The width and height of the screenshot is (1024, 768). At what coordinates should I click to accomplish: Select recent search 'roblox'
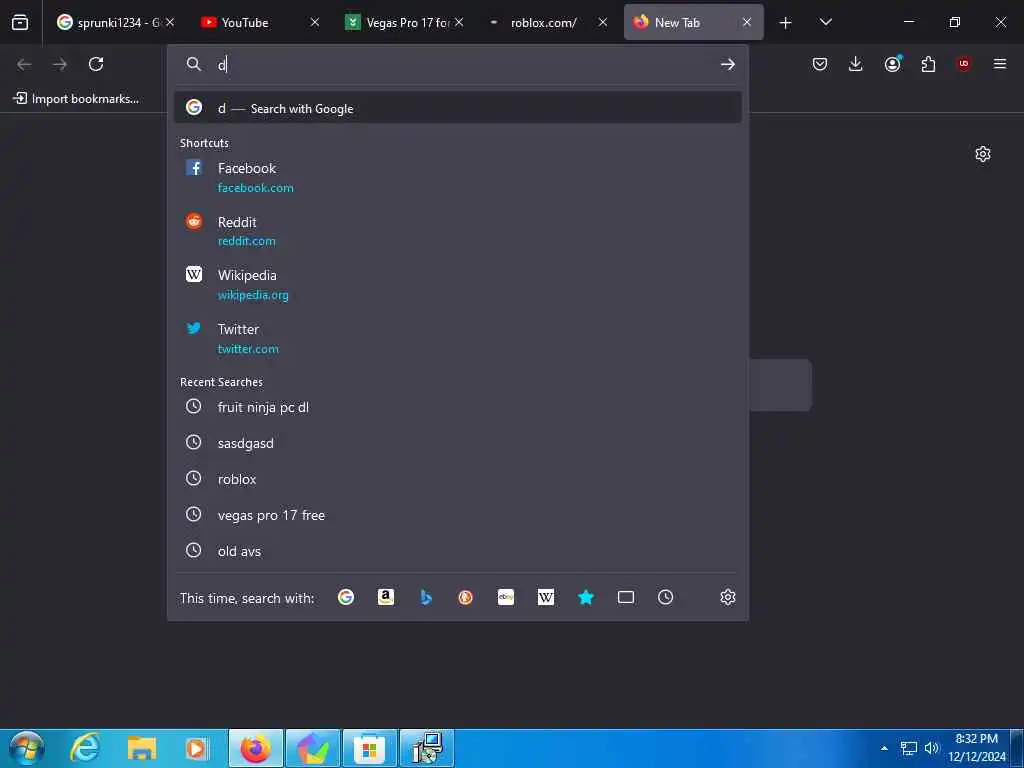[458, 479]
